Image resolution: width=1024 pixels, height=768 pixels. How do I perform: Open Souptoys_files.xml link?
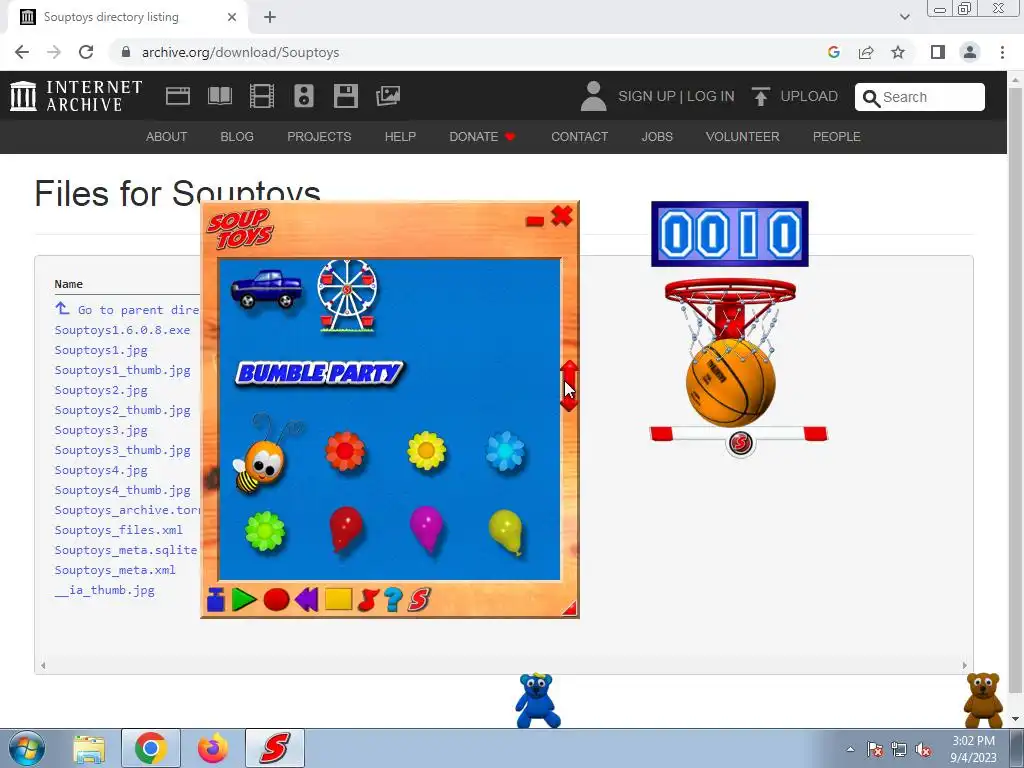pos(118,530)
